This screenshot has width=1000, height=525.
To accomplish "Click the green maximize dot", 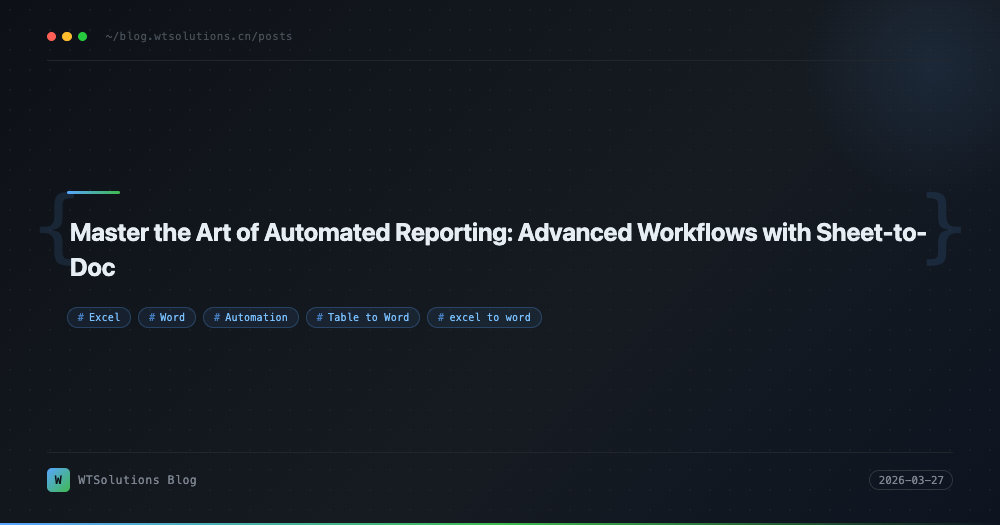I will pyautogui.click(x=82, y=36).
